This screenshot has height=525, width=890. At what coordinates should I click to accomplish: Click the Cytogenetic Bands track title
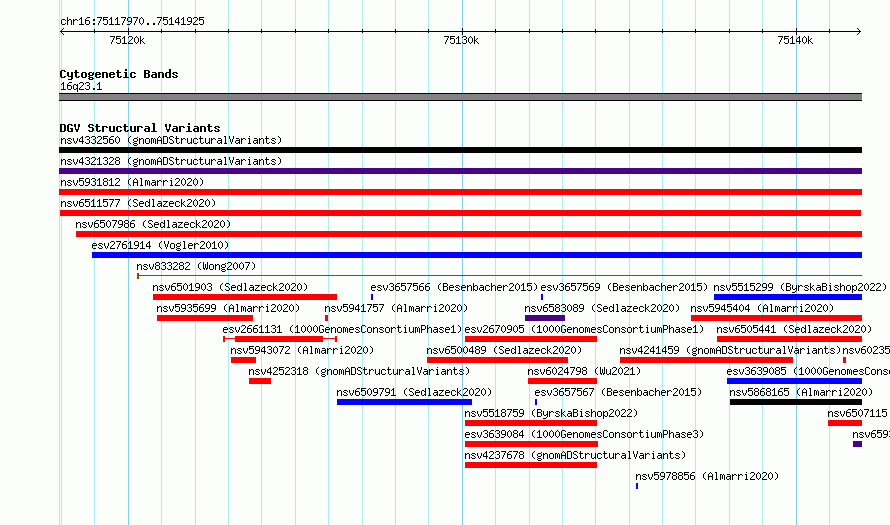[119, 74]
